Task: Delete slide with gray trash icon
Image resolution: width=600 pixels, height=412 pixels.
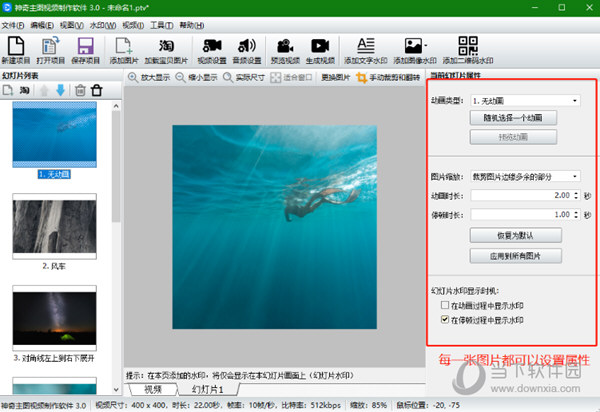Action: pos(80,91)
